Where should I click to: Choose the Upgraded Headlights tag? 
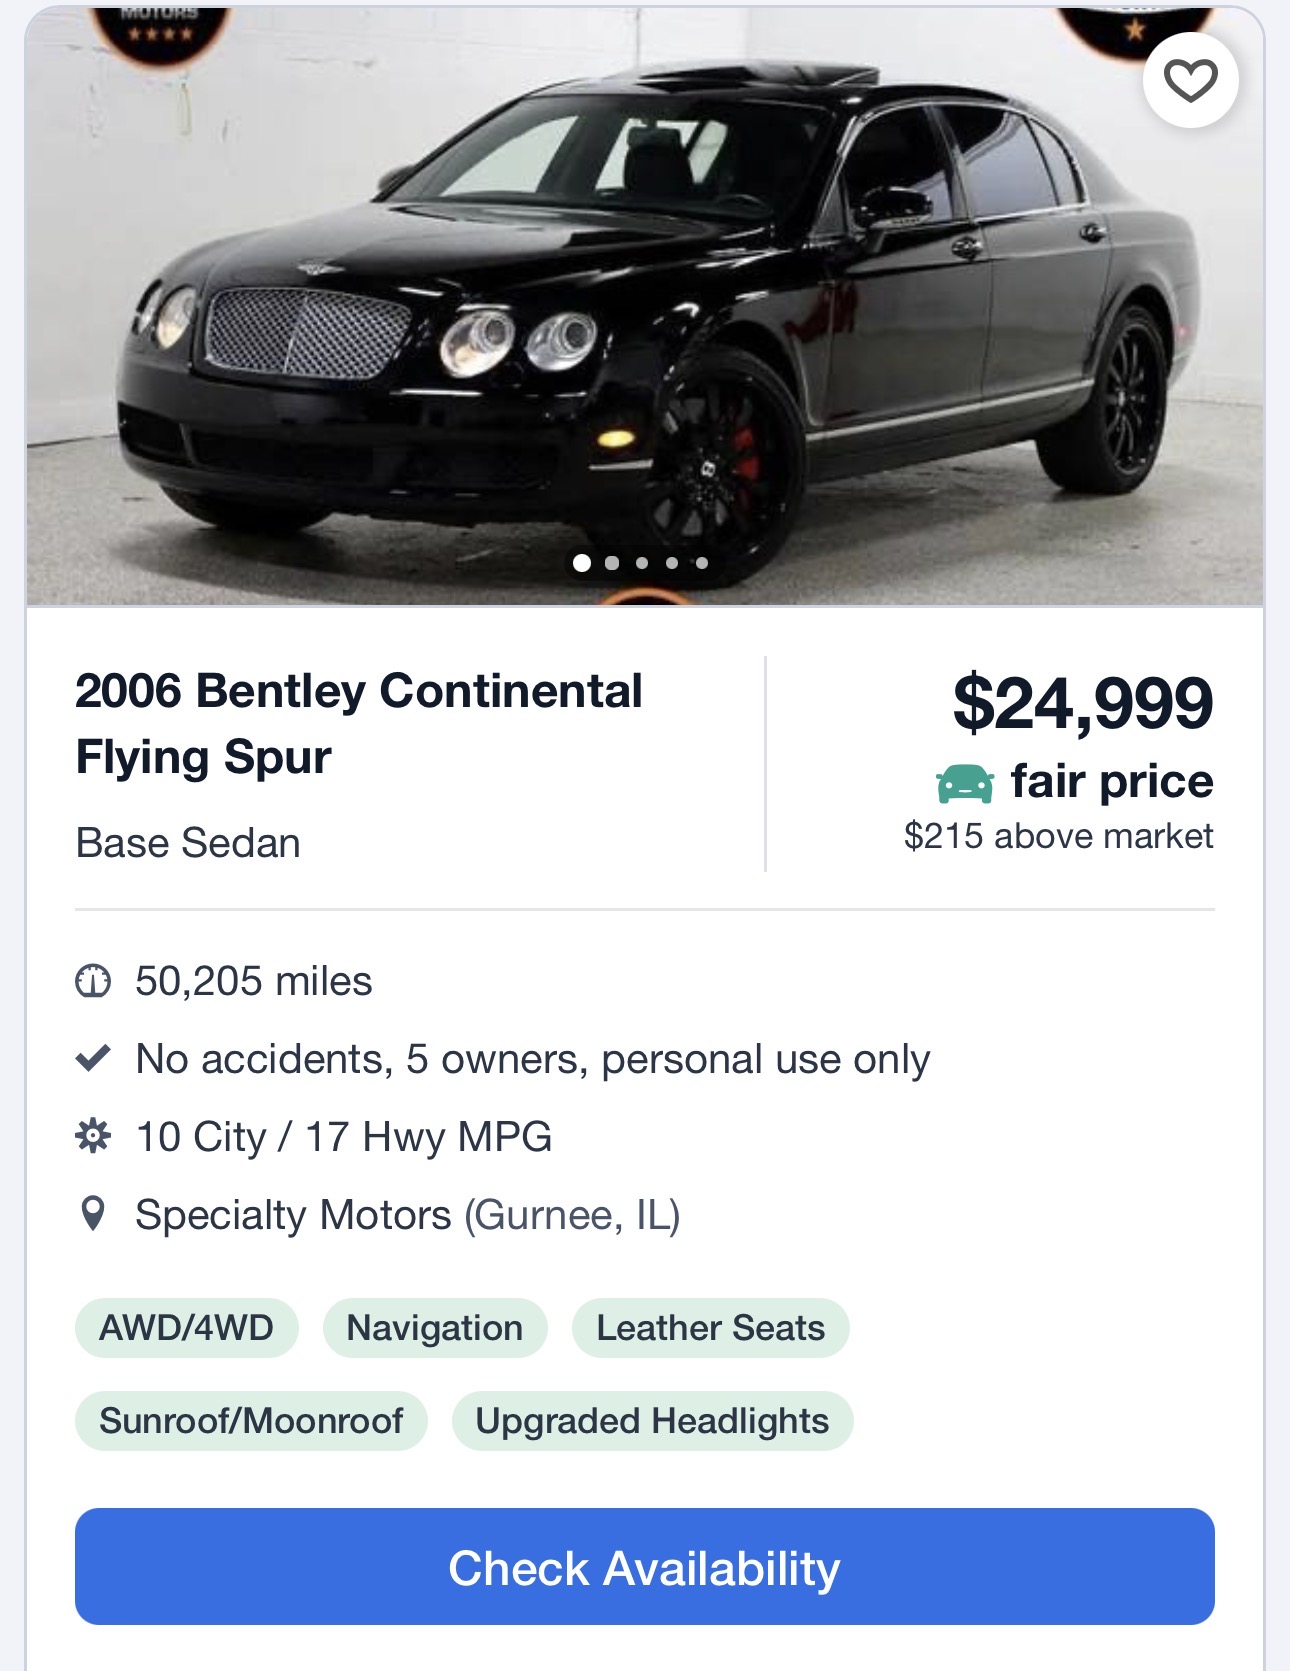[652, 1421]
